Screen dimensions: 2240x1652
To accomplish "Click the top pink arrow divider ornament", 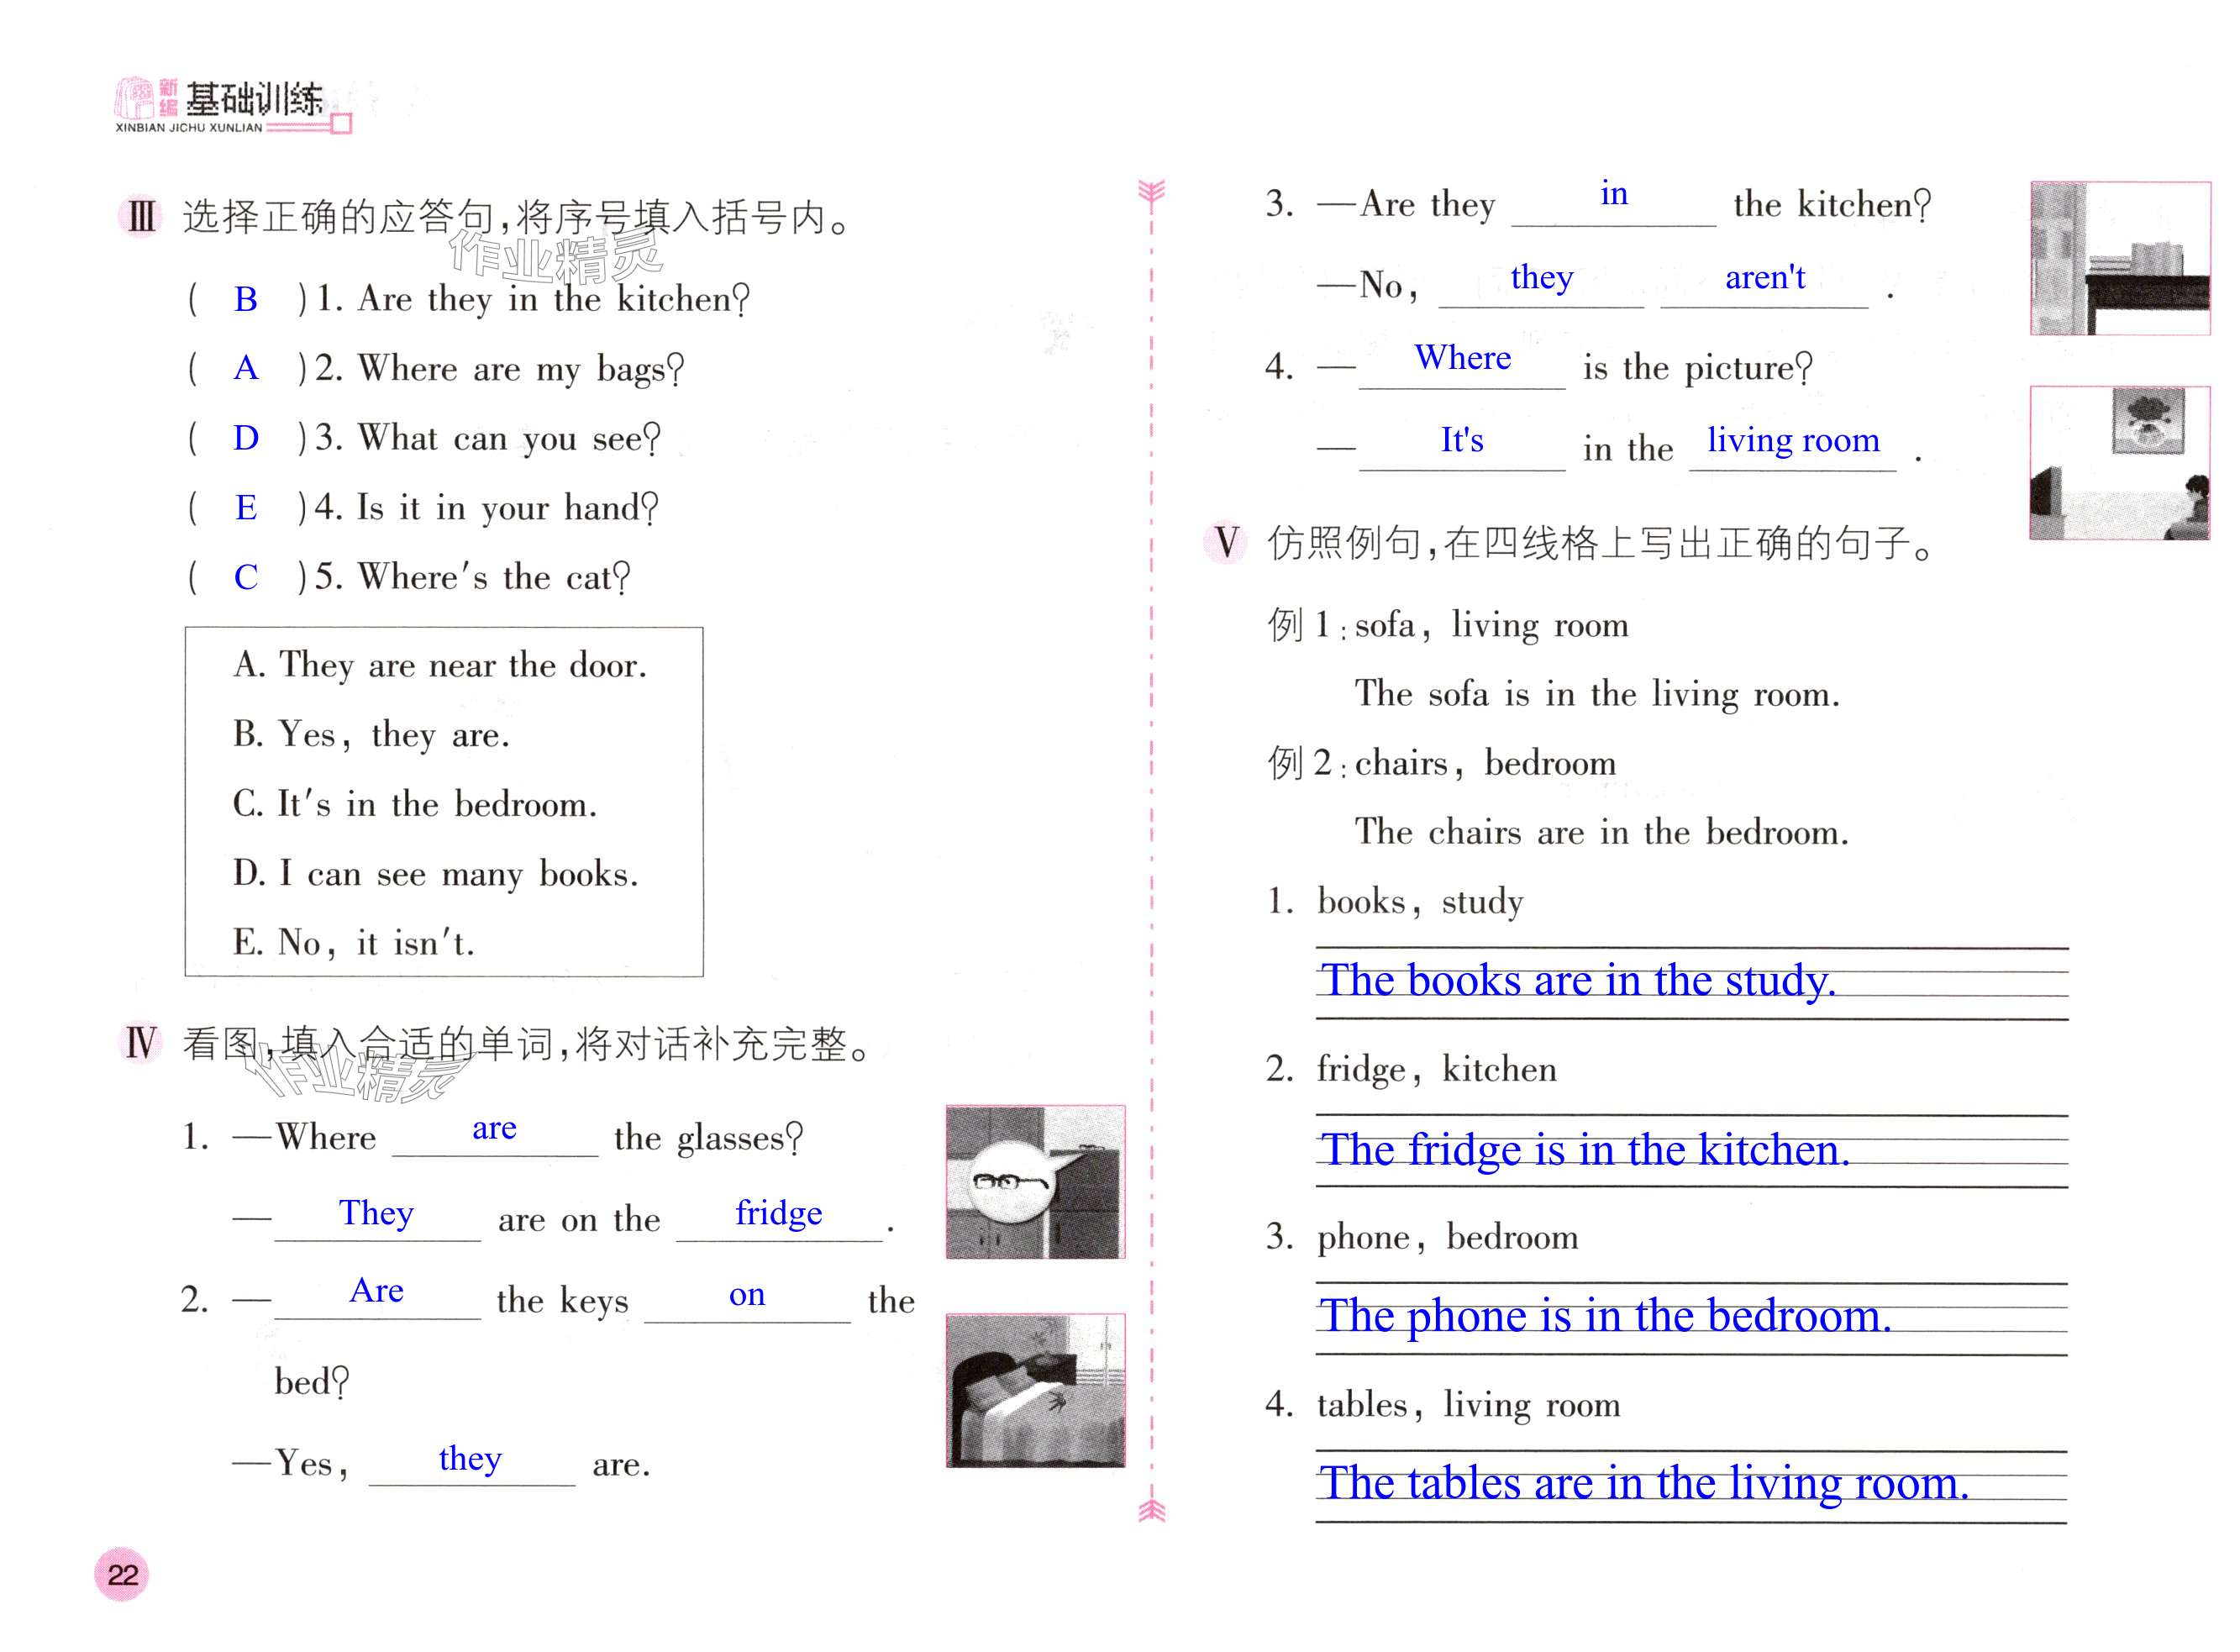I will tap(1152, 192).
